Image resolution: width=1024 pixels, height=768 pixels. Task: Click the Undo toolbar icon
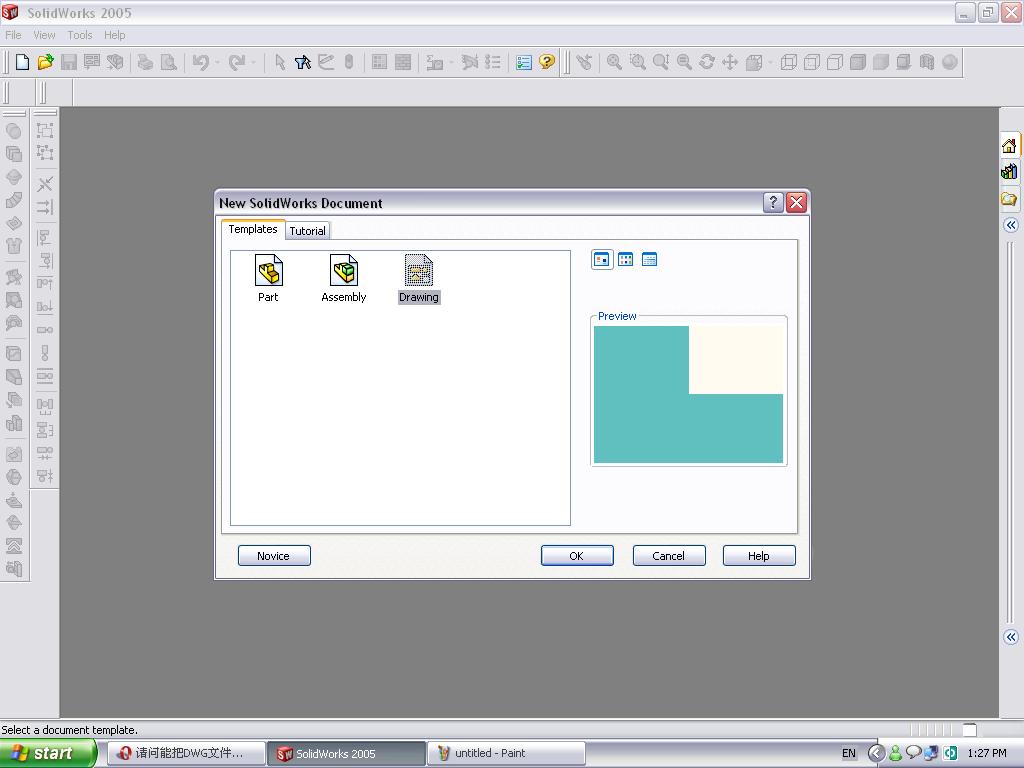[200, 62]
